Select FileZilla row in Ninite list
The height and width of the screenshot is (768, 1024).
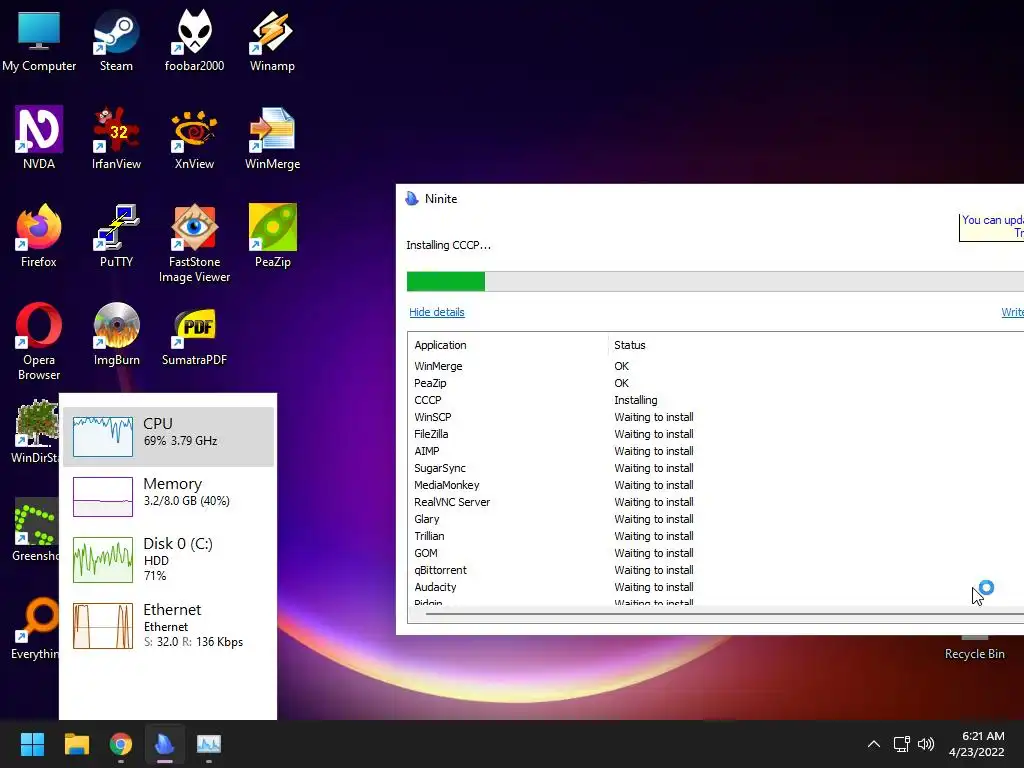(716, 434)
